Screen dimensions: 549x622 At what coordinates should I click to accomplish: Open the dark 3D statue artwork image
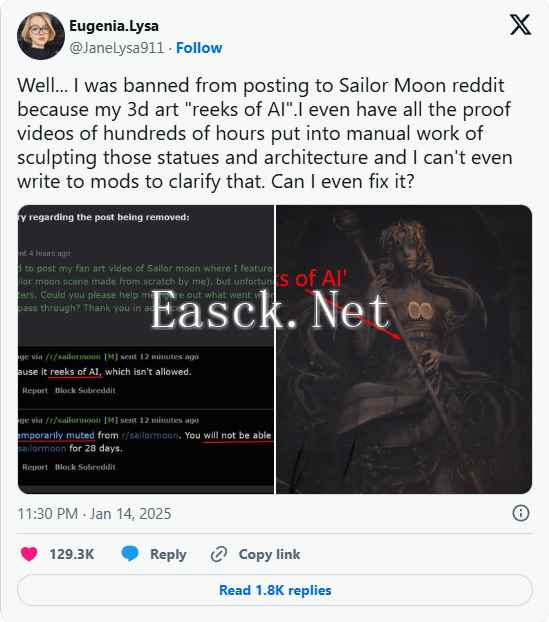pos(404,349)
